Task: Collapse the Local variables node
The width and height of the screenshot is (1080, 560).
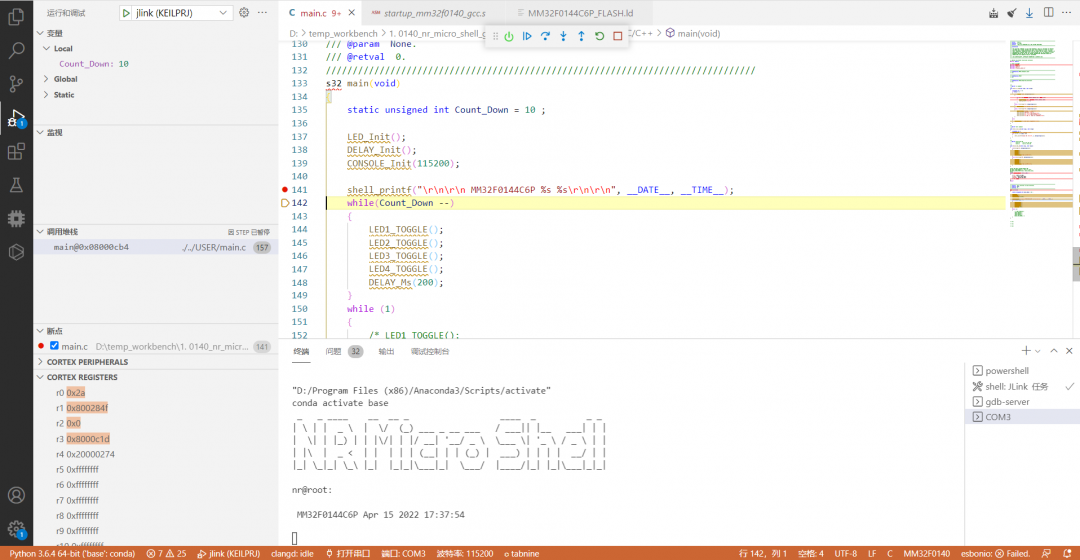Action: pyautogui.click(x=46, y=48)
